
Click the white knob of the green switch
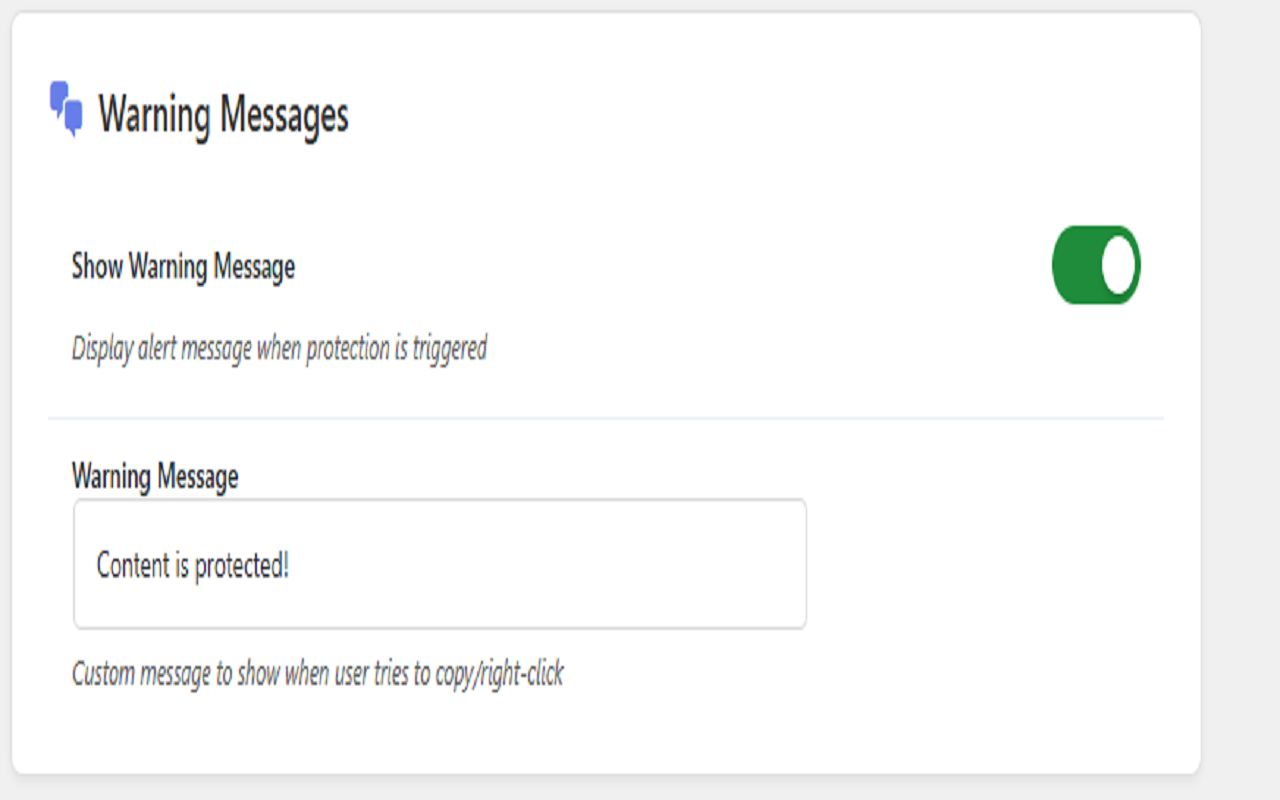coord(1118,265)
